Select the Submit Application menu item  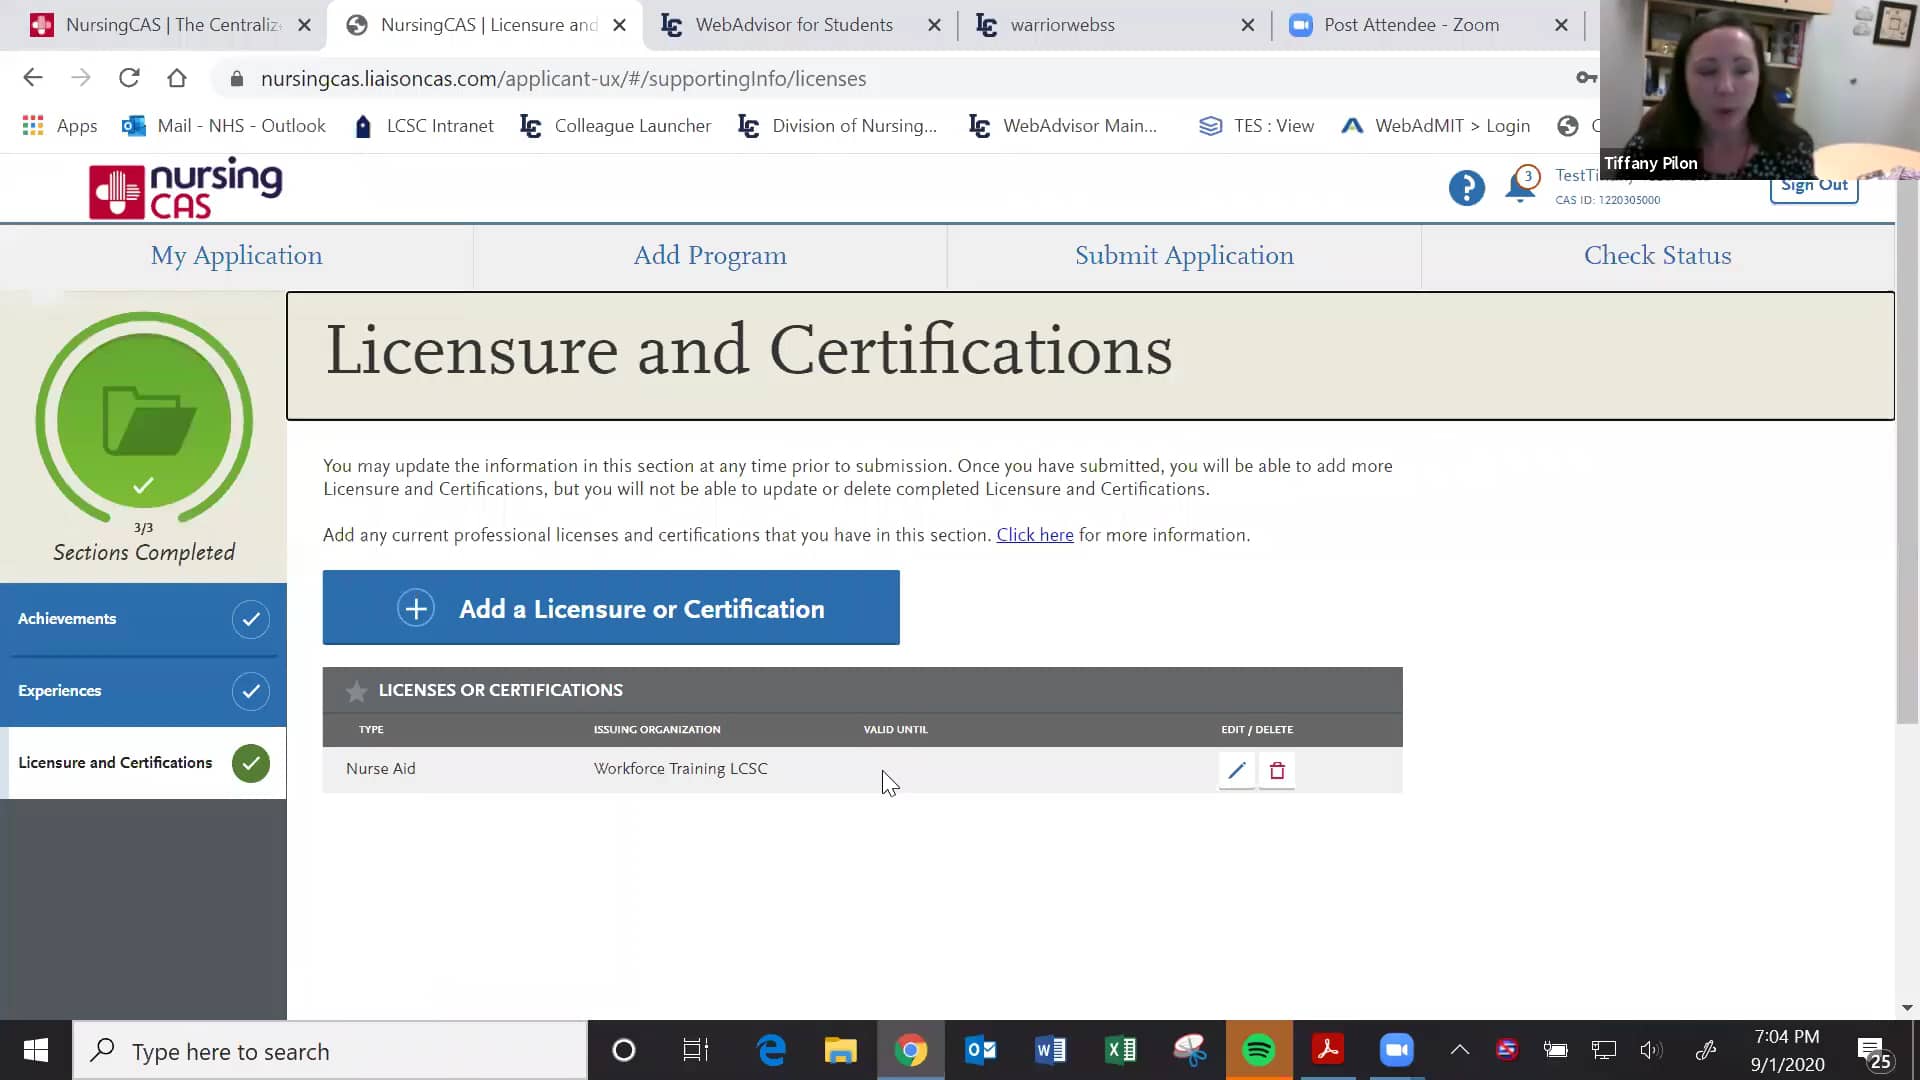click(x=1184, y=256)
